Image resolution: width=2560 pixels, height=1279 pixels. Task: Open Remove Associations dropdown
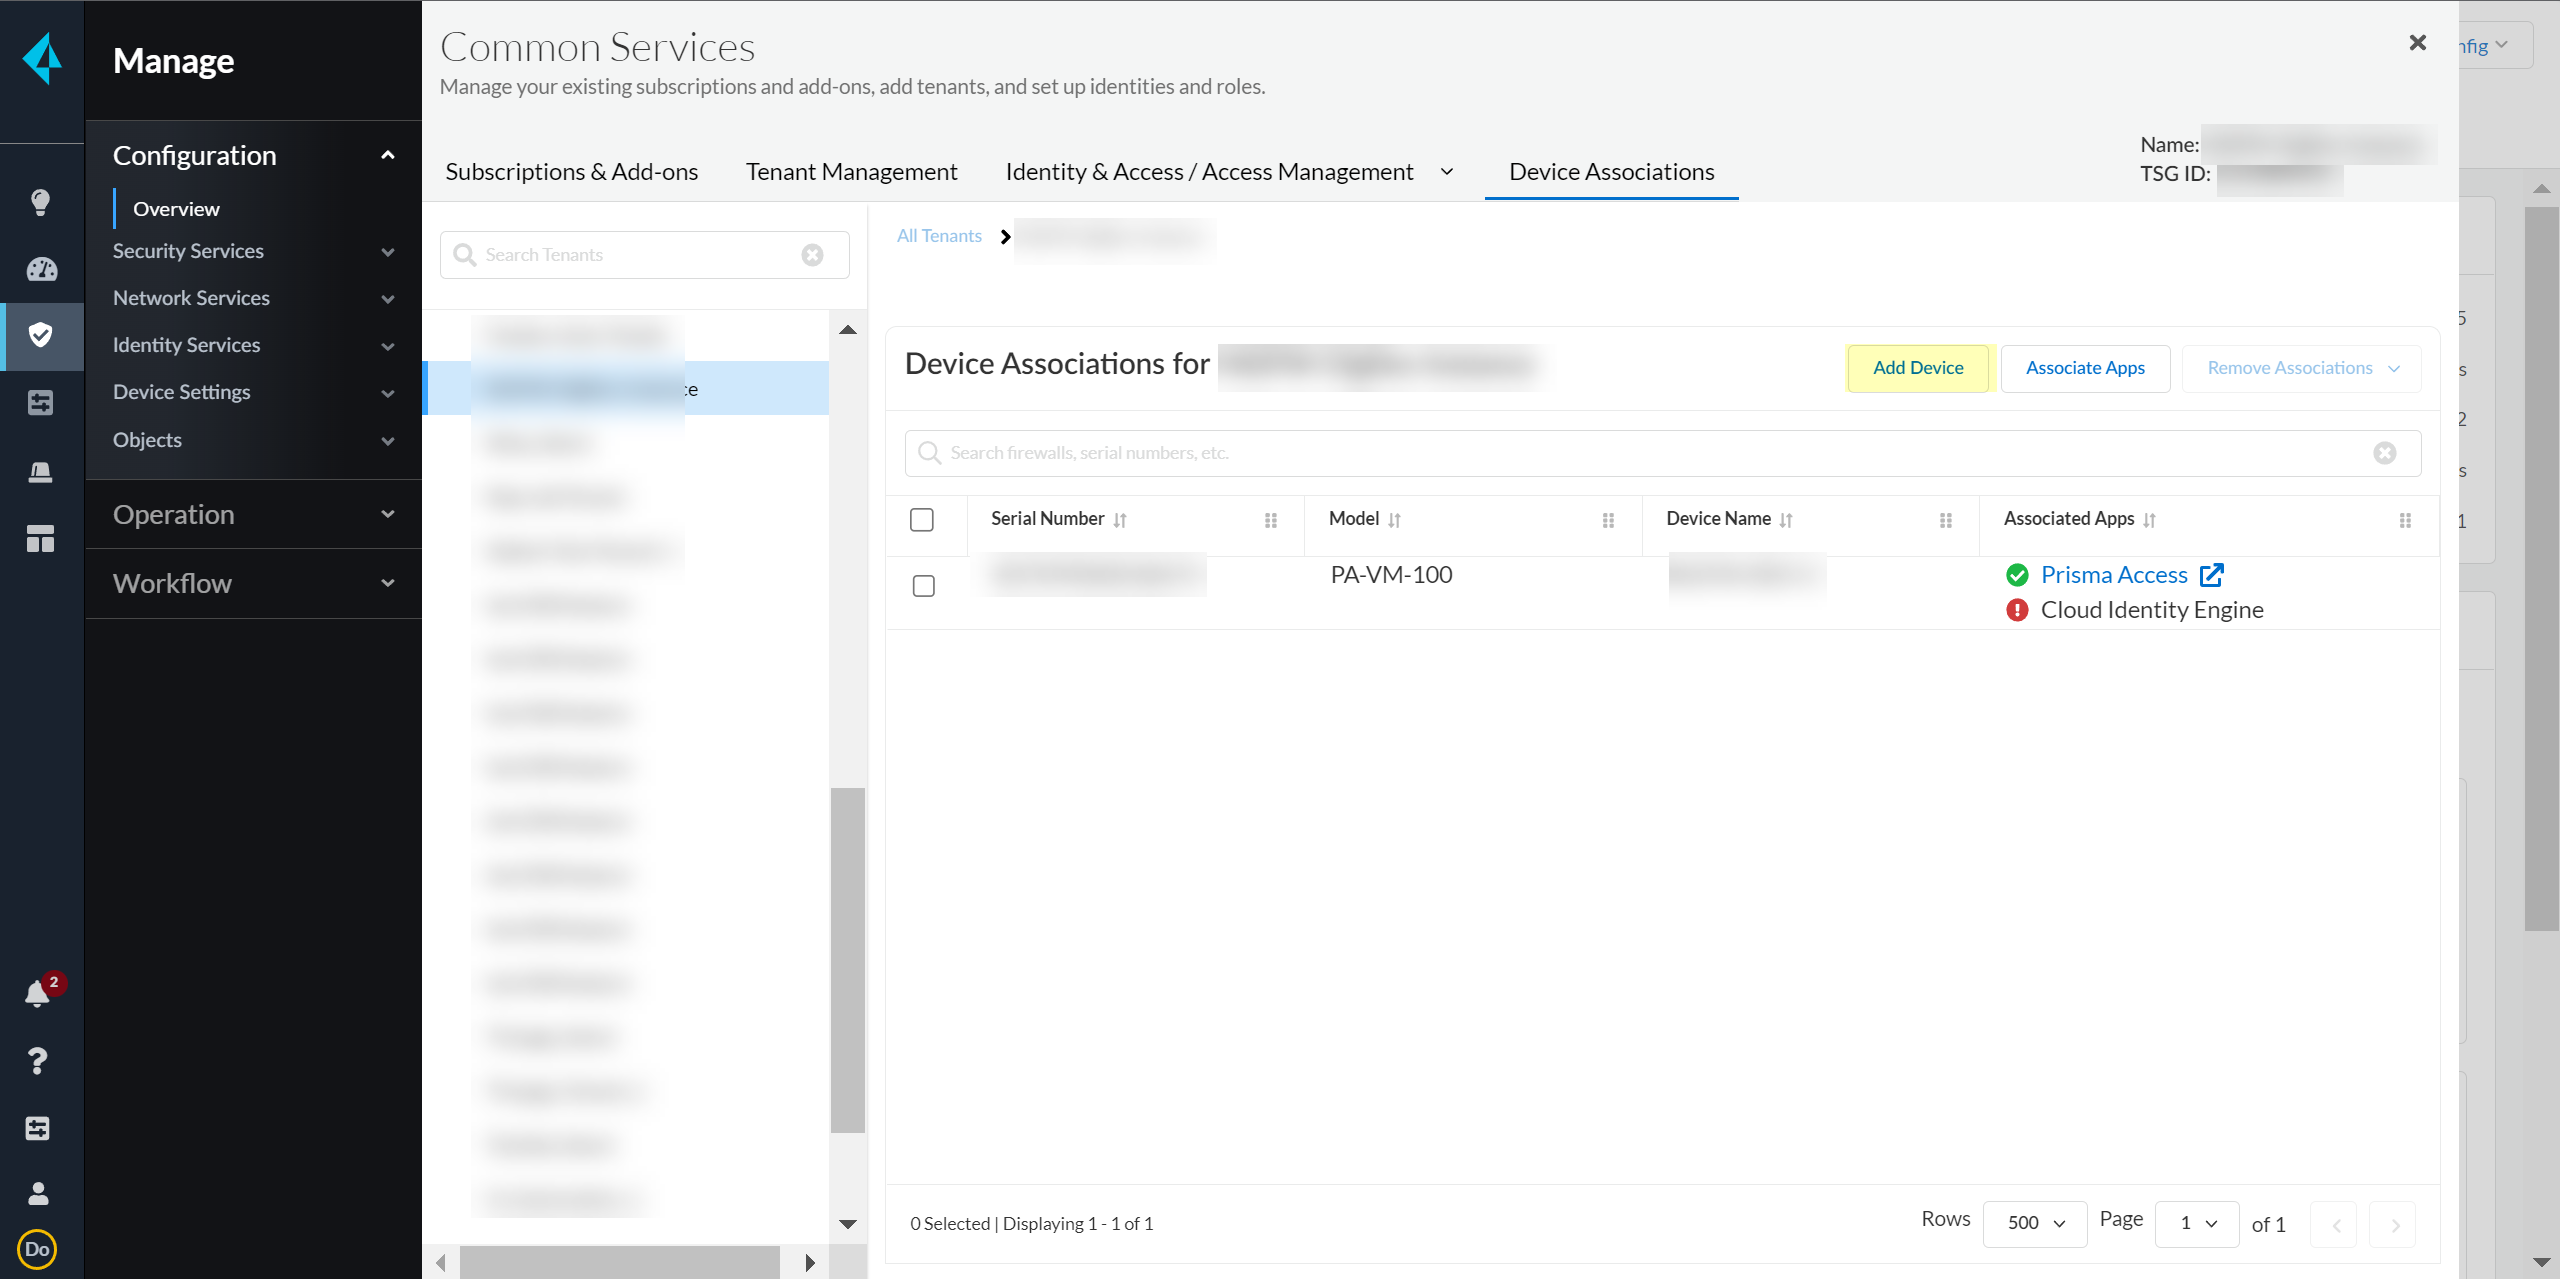[x=2301, y=368]
